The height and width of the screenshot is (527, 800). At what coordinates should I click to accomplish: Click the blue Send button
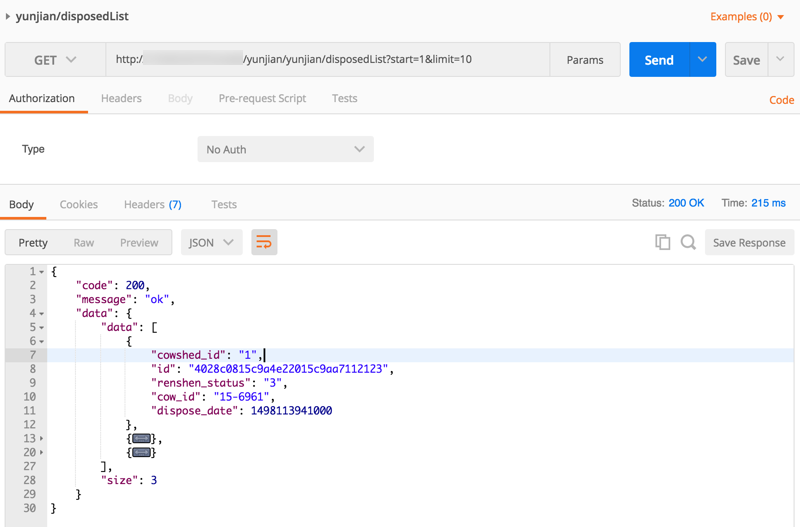(658, 60)
